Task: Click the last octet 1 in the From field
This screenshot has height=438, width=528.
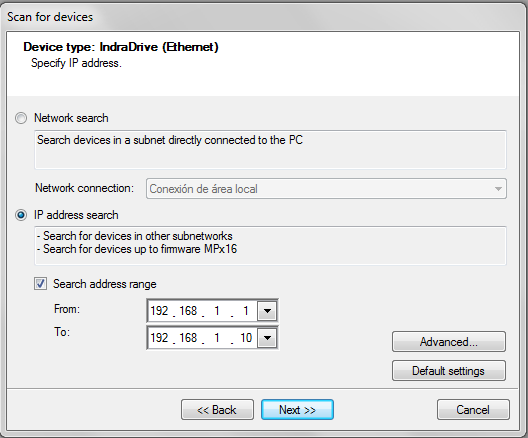Action: (x=246, y=311)
